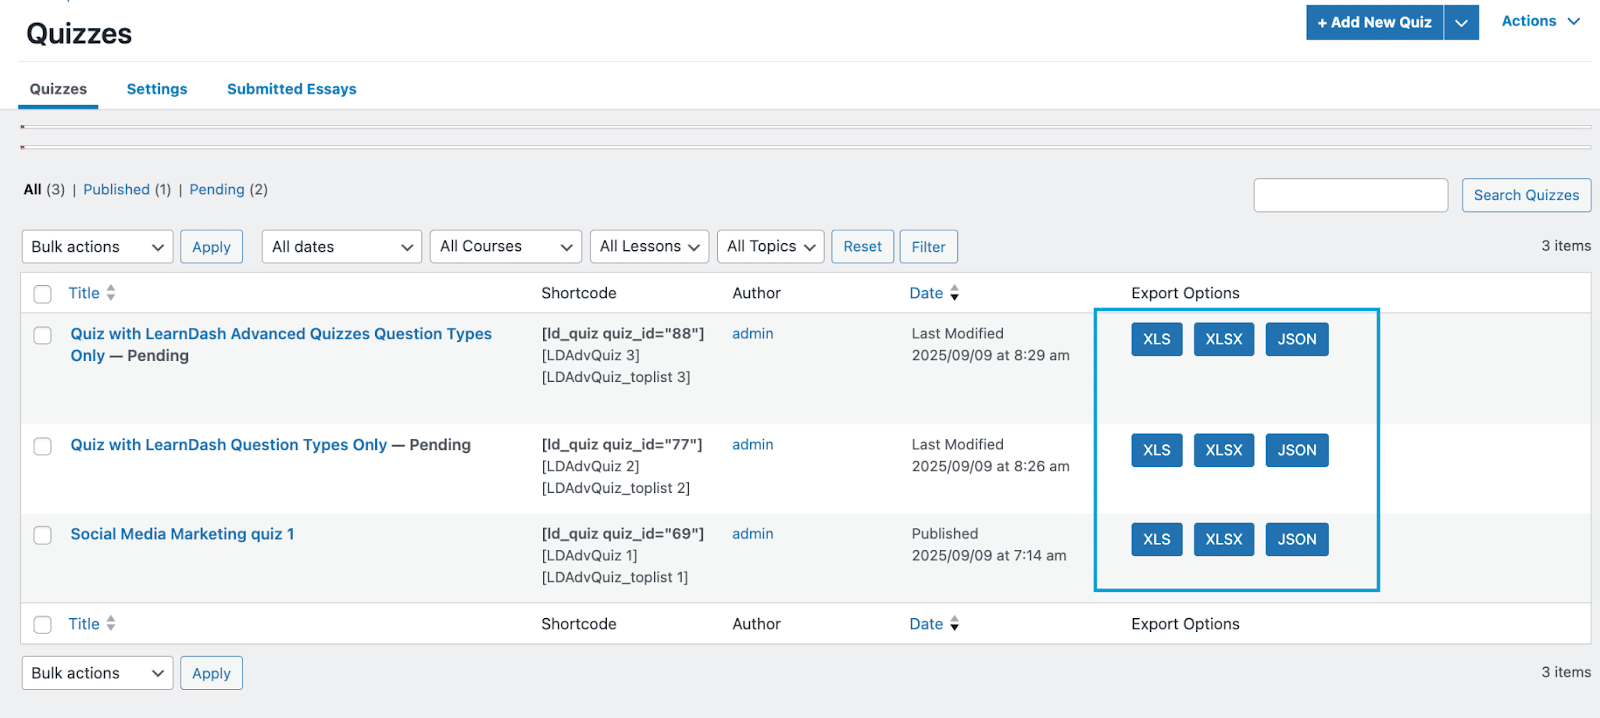Image resolution: width=1600 pixels, height=718 pixels.
Task: Export Social Media Marketing quiz as XLS
Action: click(1157, 539)
